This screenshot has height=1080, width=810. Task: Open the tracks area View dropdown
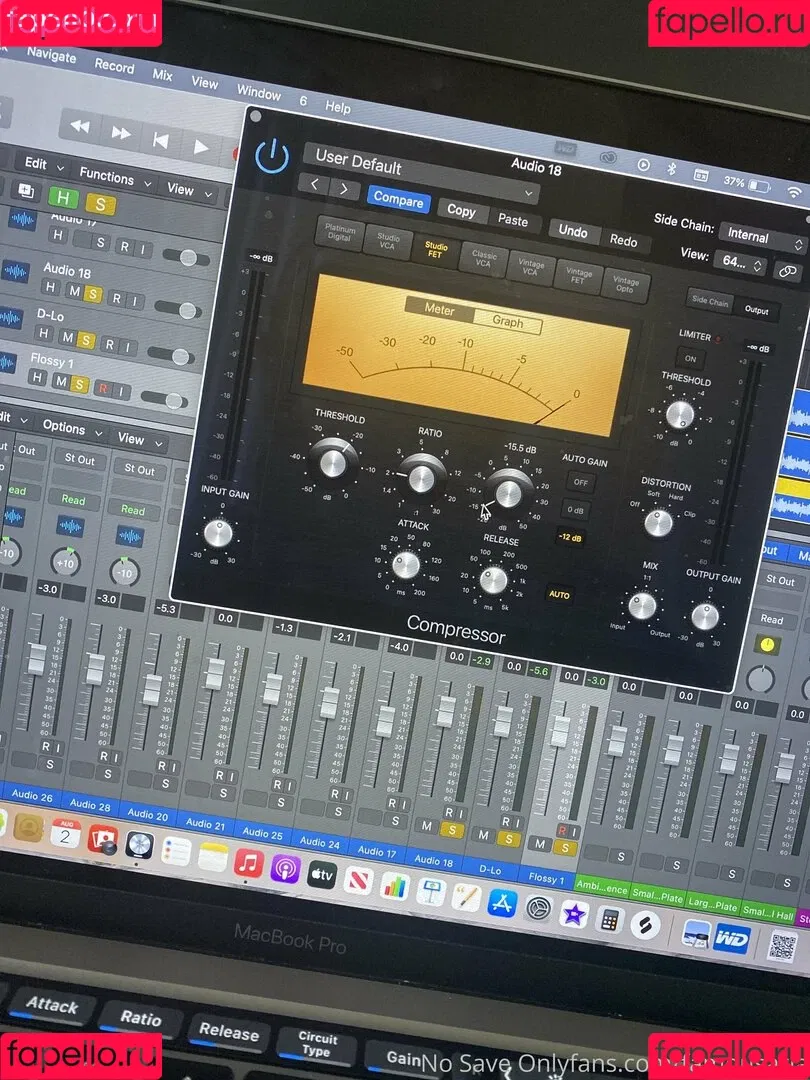pos(189,190)
